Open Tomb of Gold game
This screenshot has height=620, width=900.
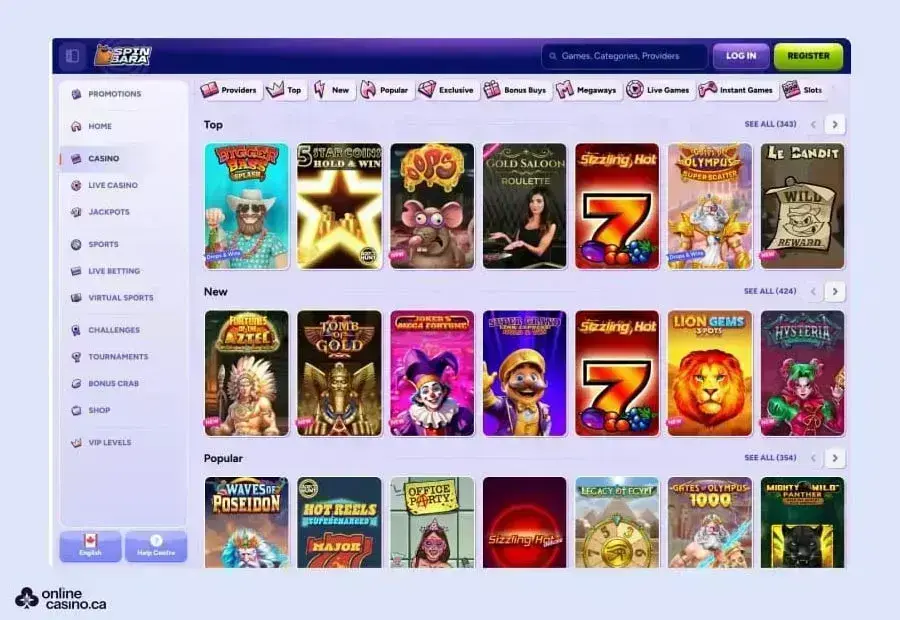[339, 373]
